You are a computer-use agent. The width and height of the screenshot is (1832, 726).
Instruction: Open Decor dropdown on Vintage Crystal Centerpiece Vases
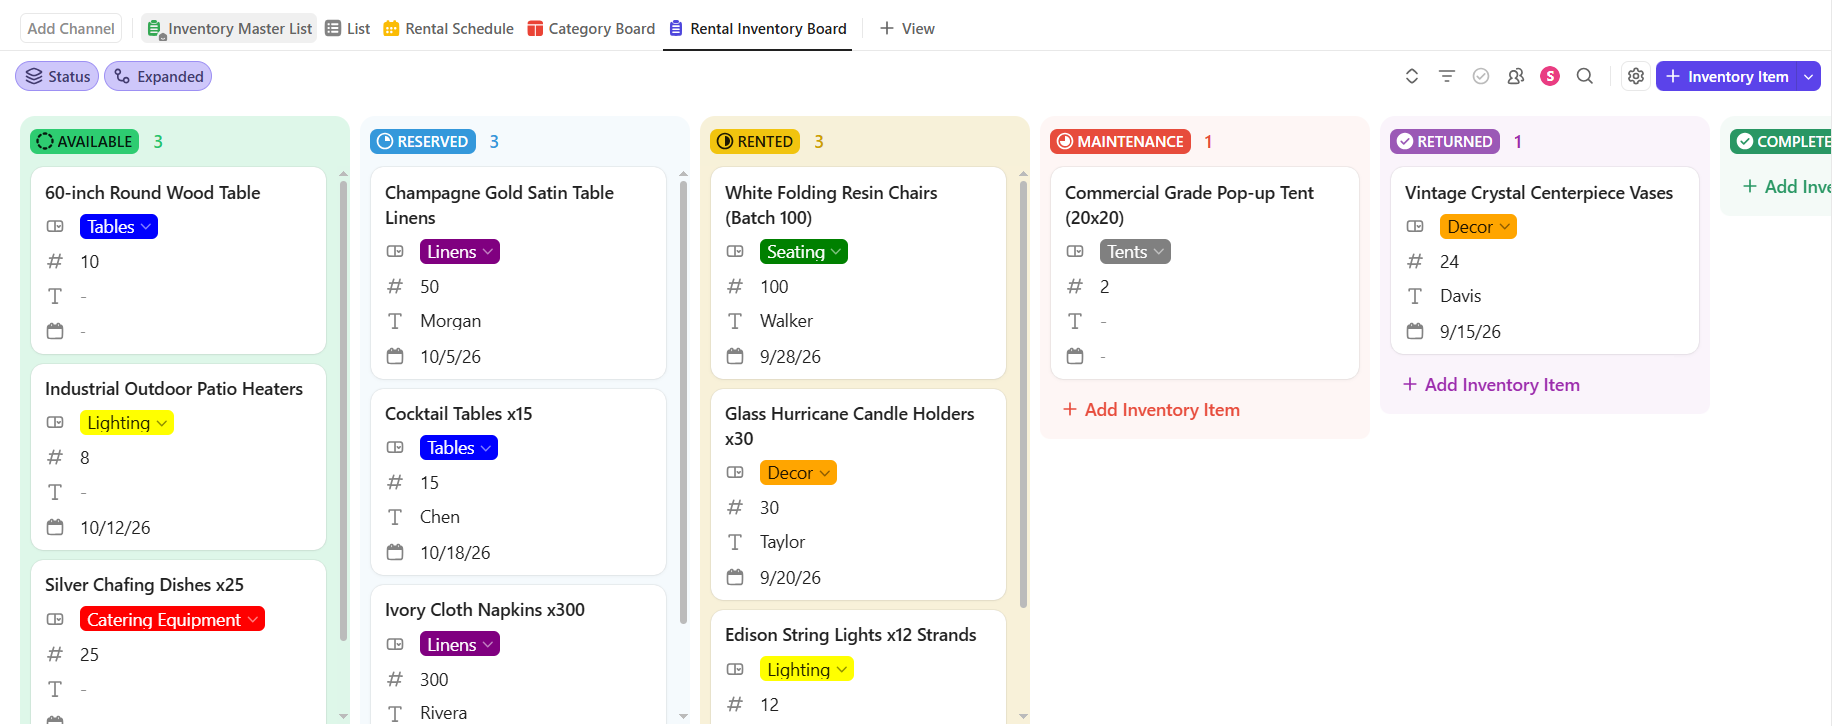[1478, 227]
